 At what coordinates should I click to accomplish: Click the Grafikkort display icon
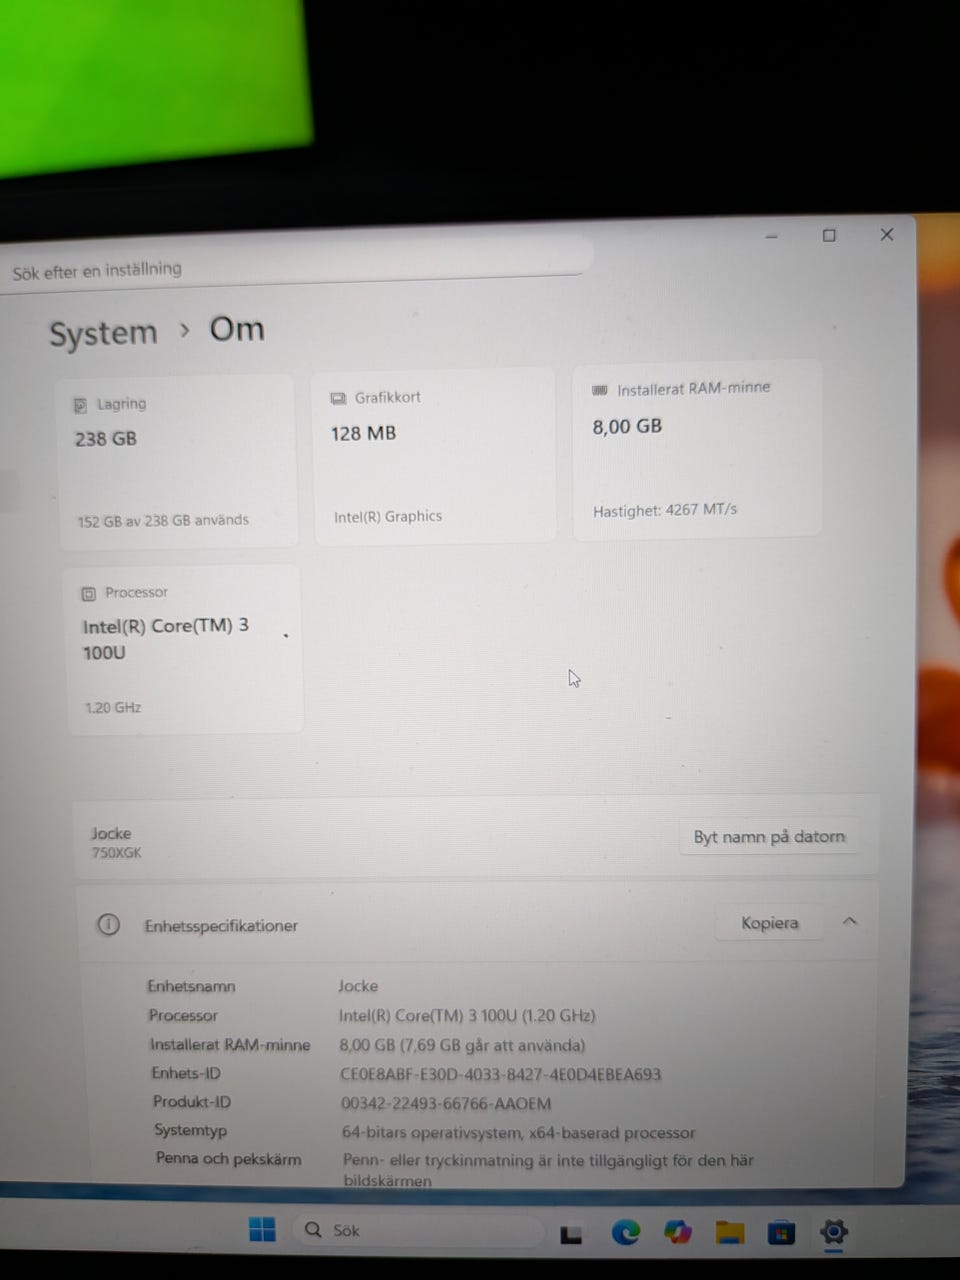(338, 398)
